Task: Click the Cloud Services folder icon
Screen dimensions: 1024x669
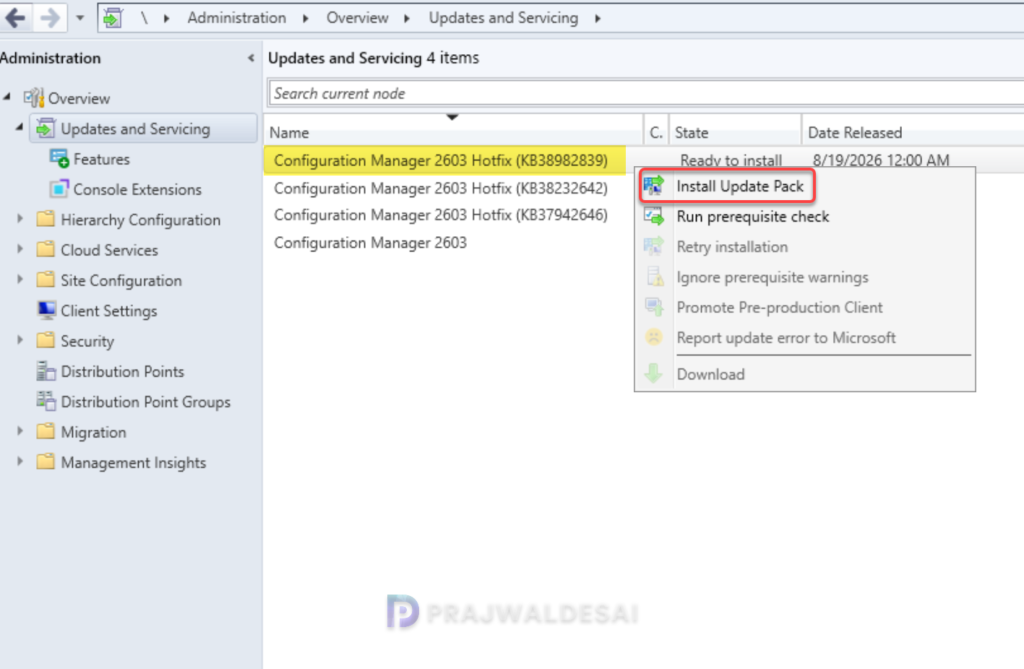Action: pos(46,249)
